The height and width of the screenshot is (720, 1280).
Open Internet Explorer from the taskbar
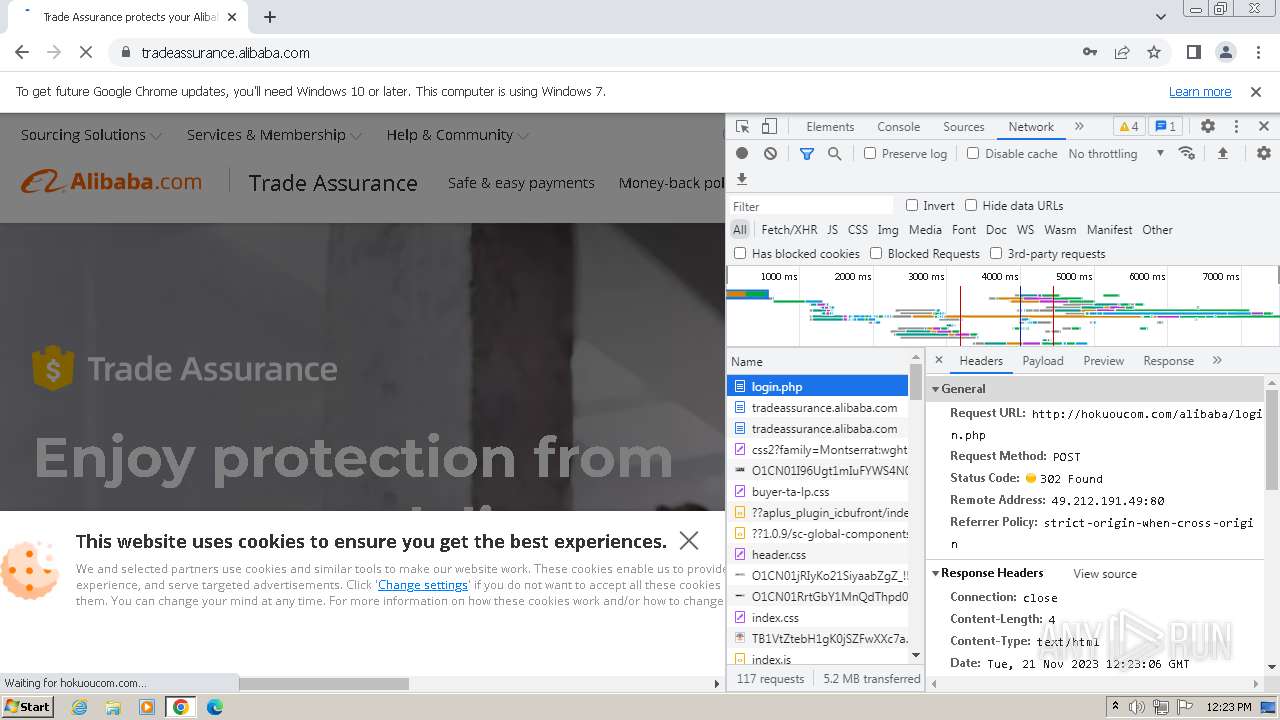pos(79,707)
